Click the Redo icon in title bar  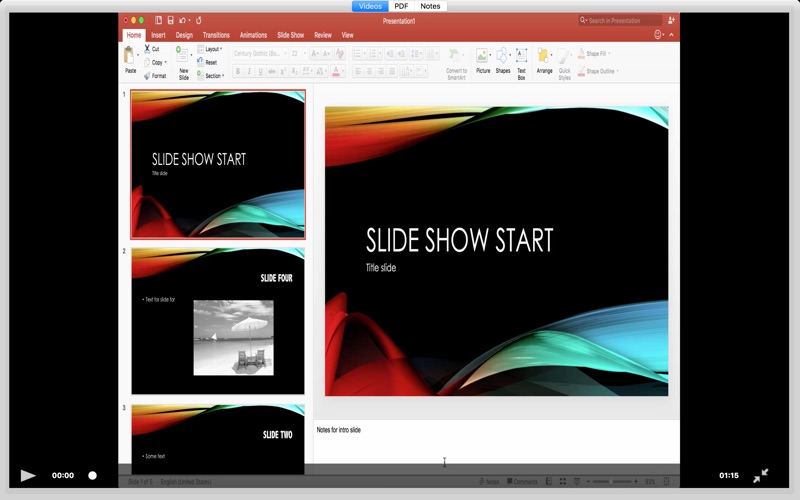[x=198, y=20]
